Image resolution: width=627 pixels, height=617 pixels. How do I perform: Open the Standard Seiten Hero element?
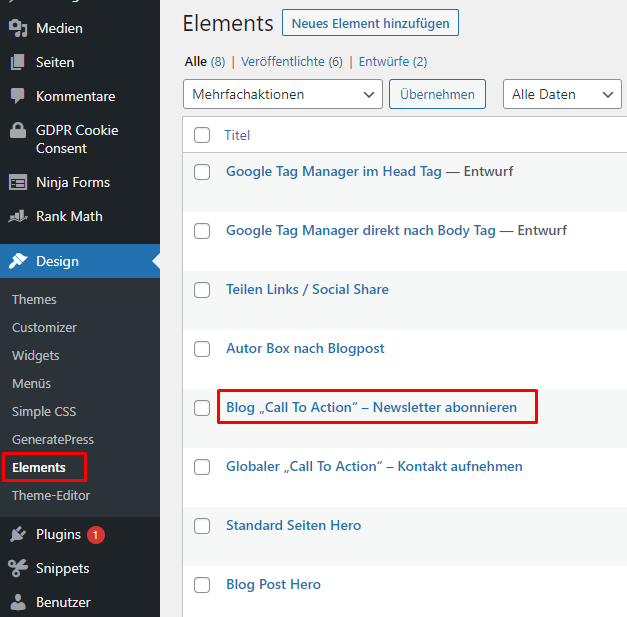pos(294,525)
